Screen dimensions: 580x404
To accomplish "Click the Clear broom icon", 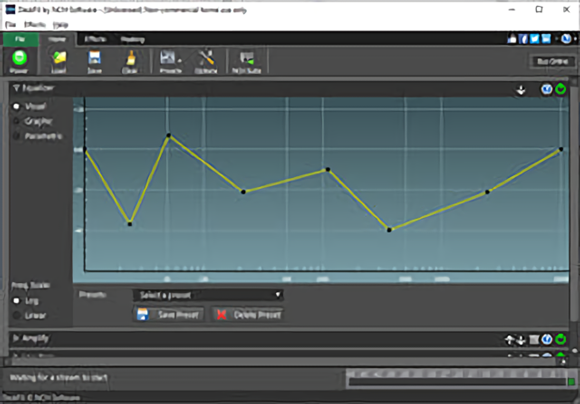I will point(130,61).
